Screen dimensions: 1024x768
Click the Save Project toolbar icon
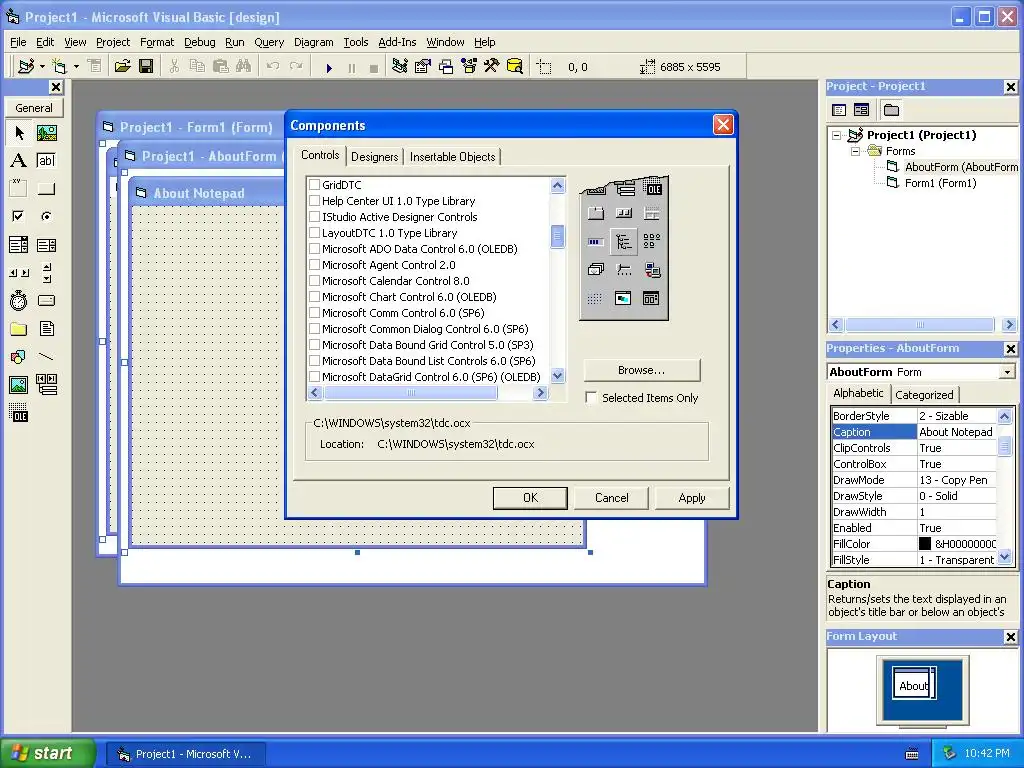click(x=146, y=67)
